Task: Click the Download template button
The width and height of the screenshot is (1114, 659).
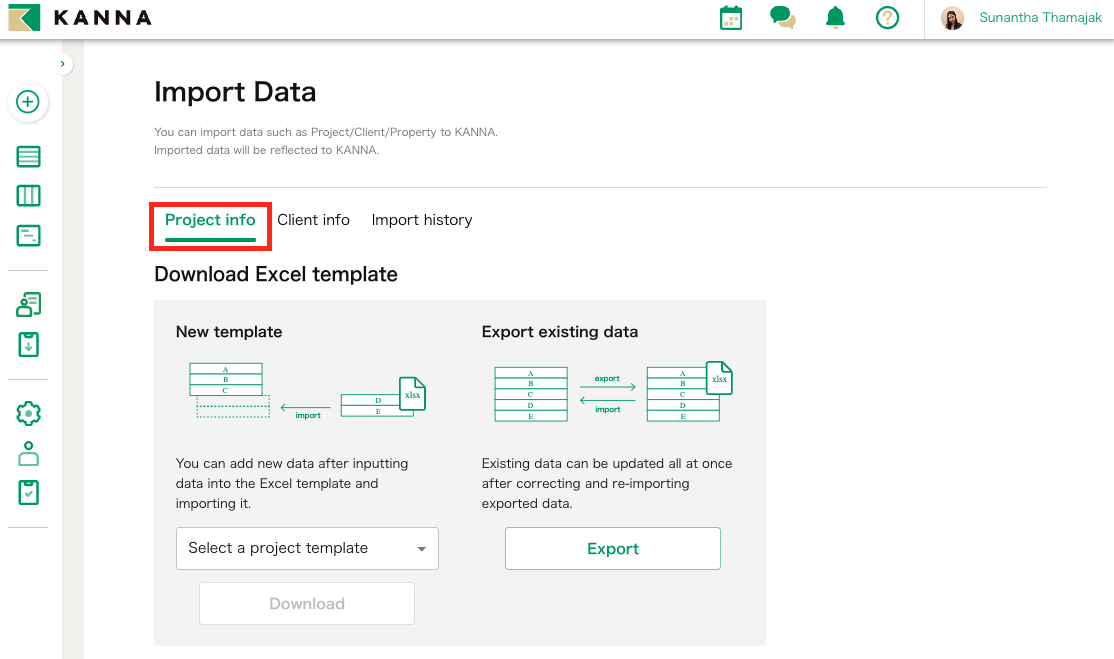Action: [306, 603]
